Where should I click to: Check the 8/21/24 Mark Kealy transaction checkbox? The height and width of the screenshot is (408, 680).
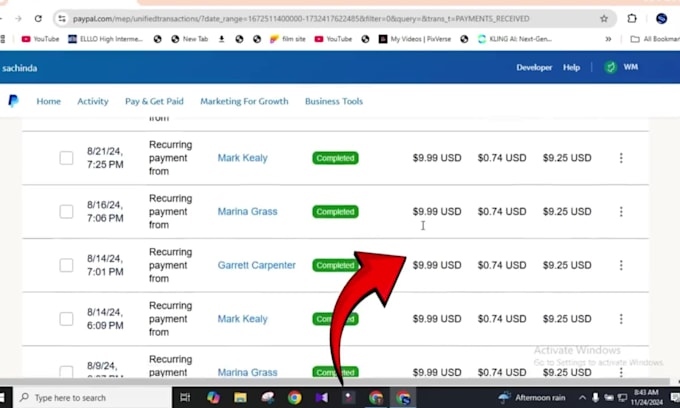point(66,158)
